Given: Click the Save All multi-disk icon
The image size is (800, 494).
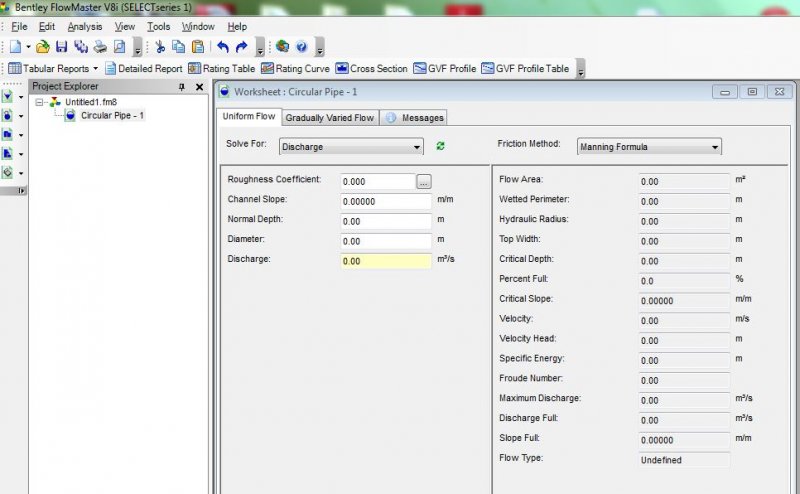Looking at the screenshot, I should coord(81,47).
